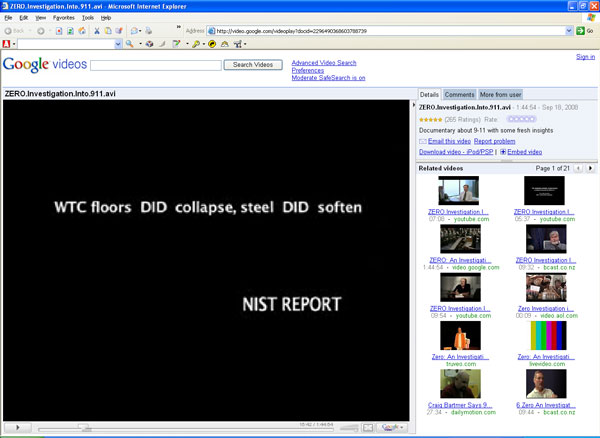Click the Adobe PDF toolbar icon

coord(8,44)
